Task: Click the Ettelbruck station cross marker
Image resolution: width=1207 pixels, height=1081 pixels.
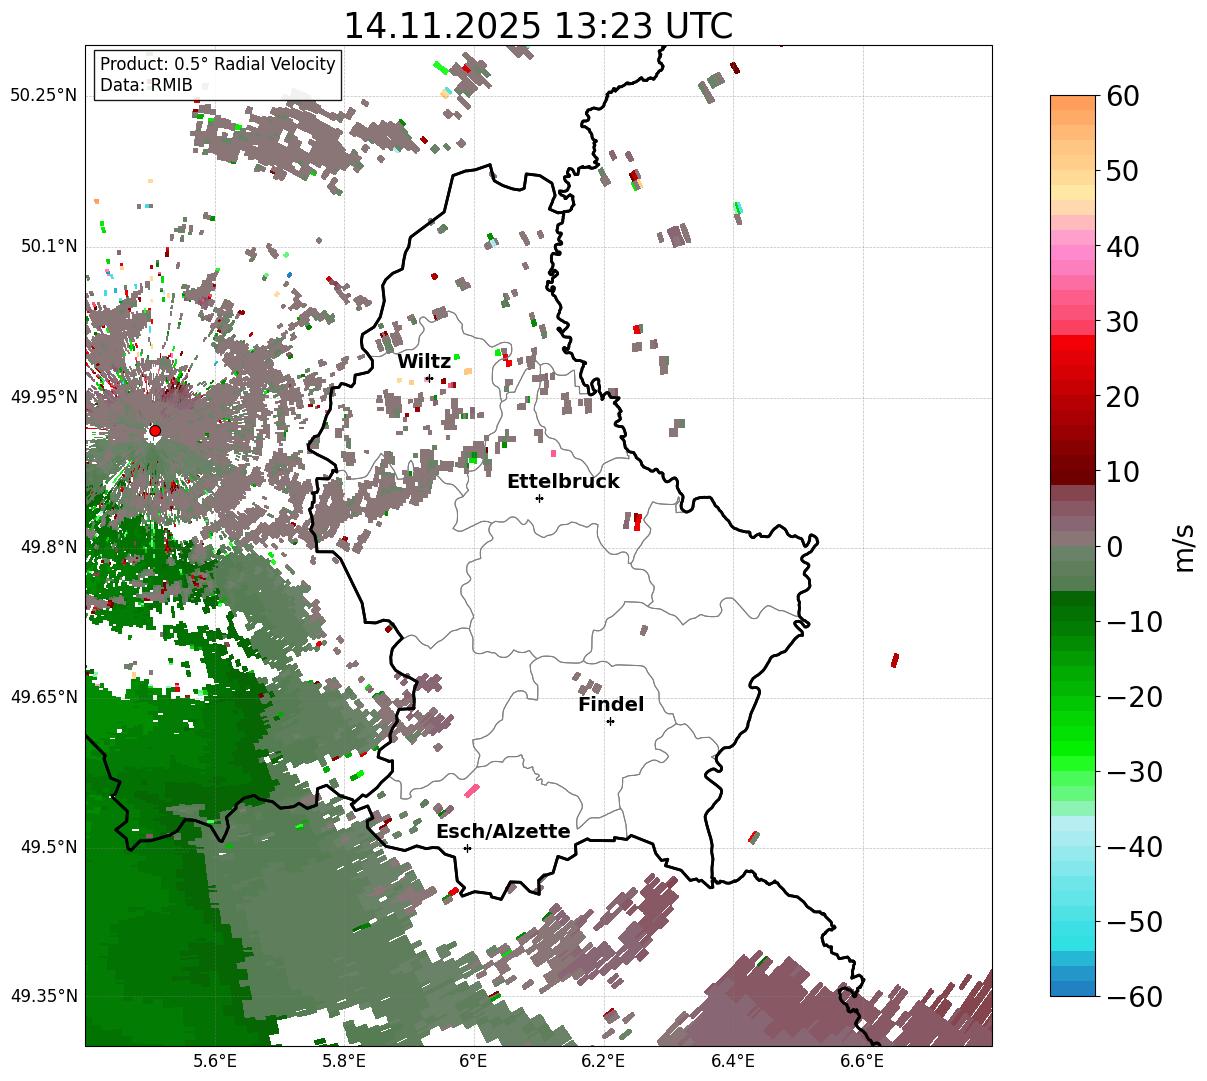Action: click(539, 498)
